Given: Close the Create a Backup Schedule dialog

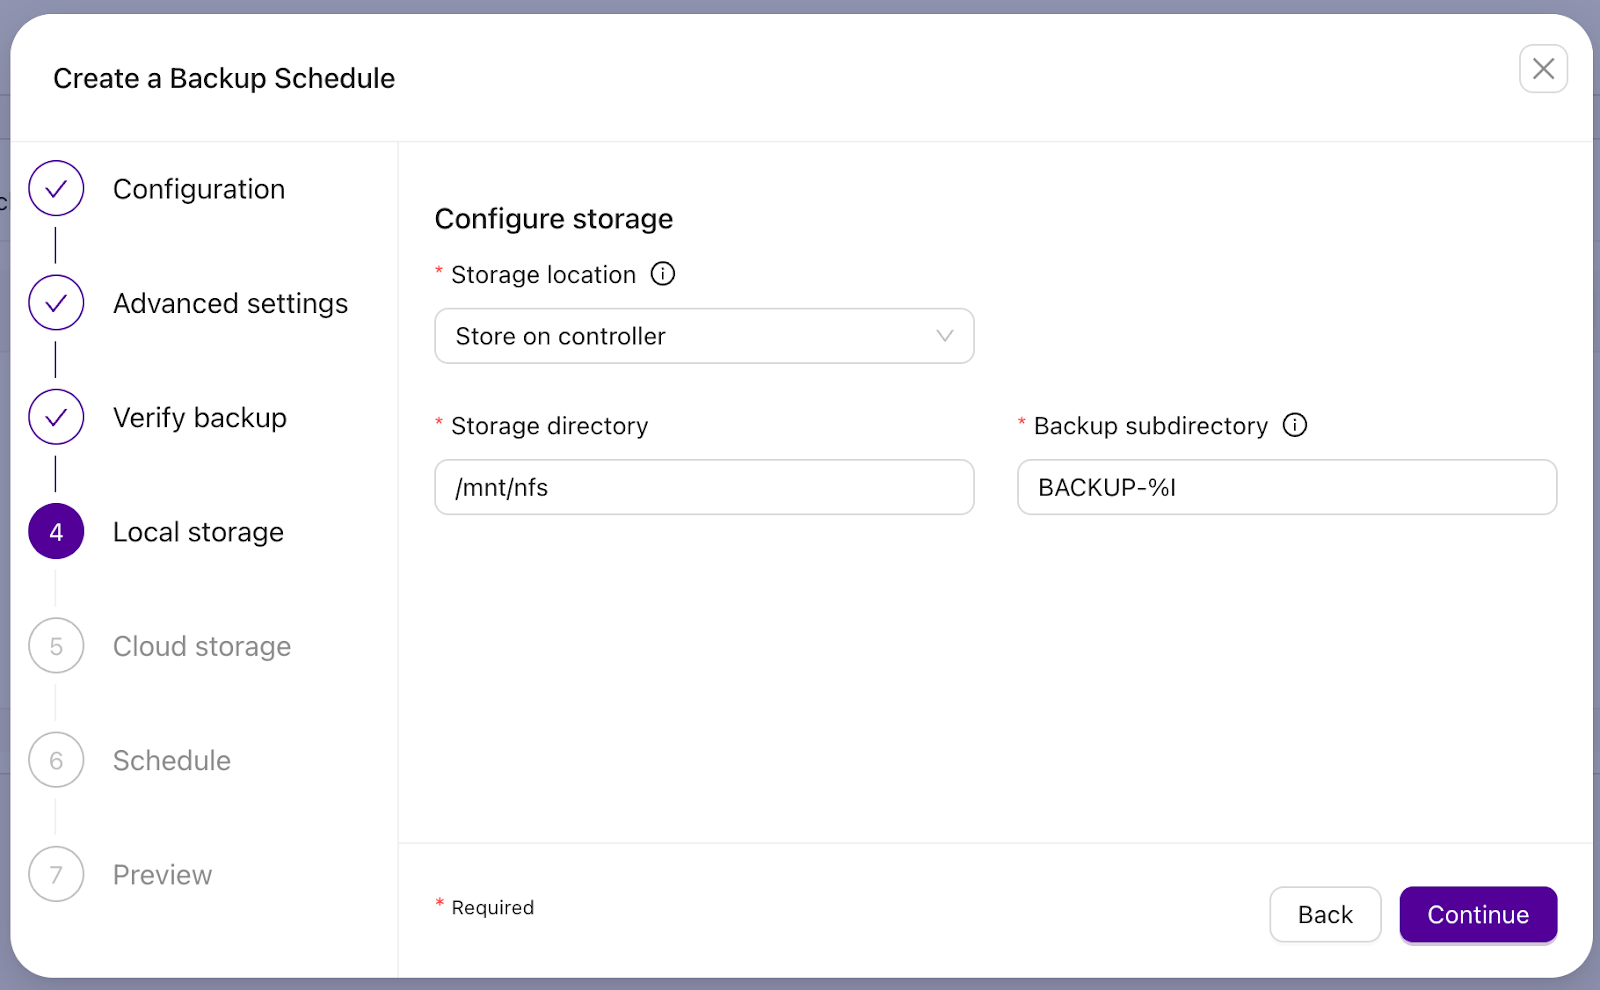Looking at the screenshot, I should point(1543,69).
